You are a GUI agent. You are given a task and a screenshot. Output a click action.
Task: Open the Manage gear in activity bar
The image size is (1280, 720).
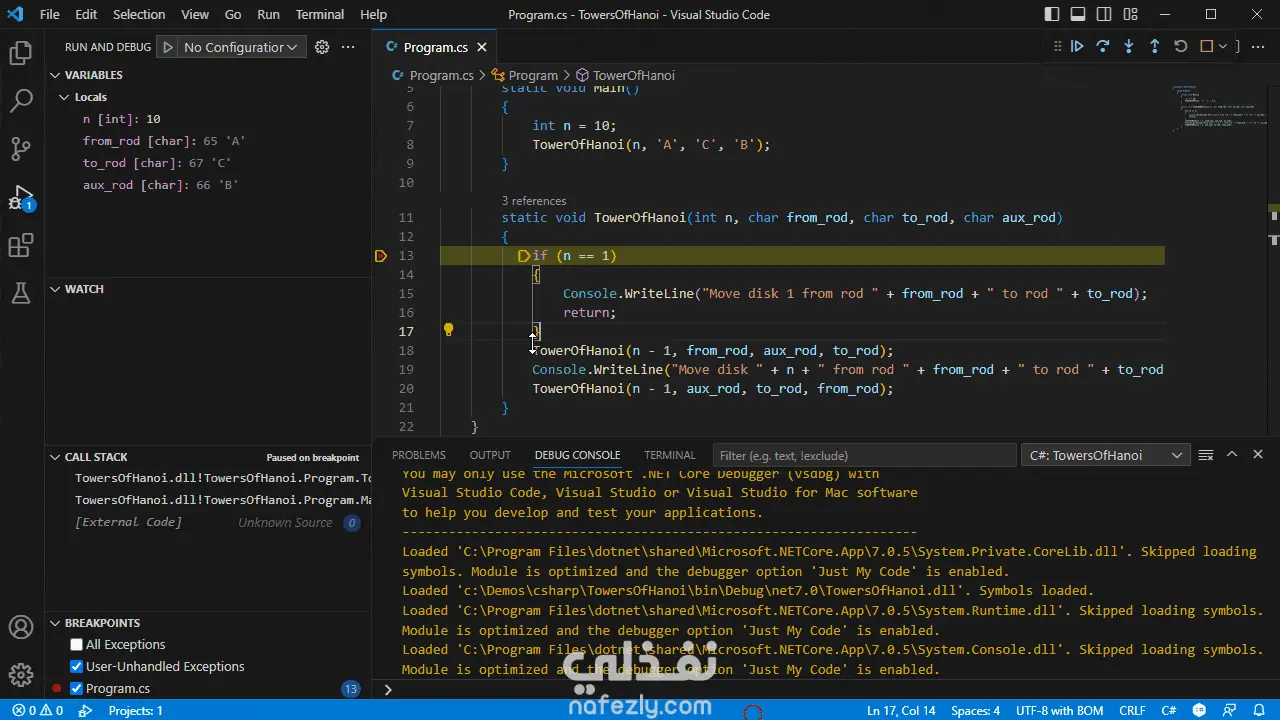click(x=21, y=676)
